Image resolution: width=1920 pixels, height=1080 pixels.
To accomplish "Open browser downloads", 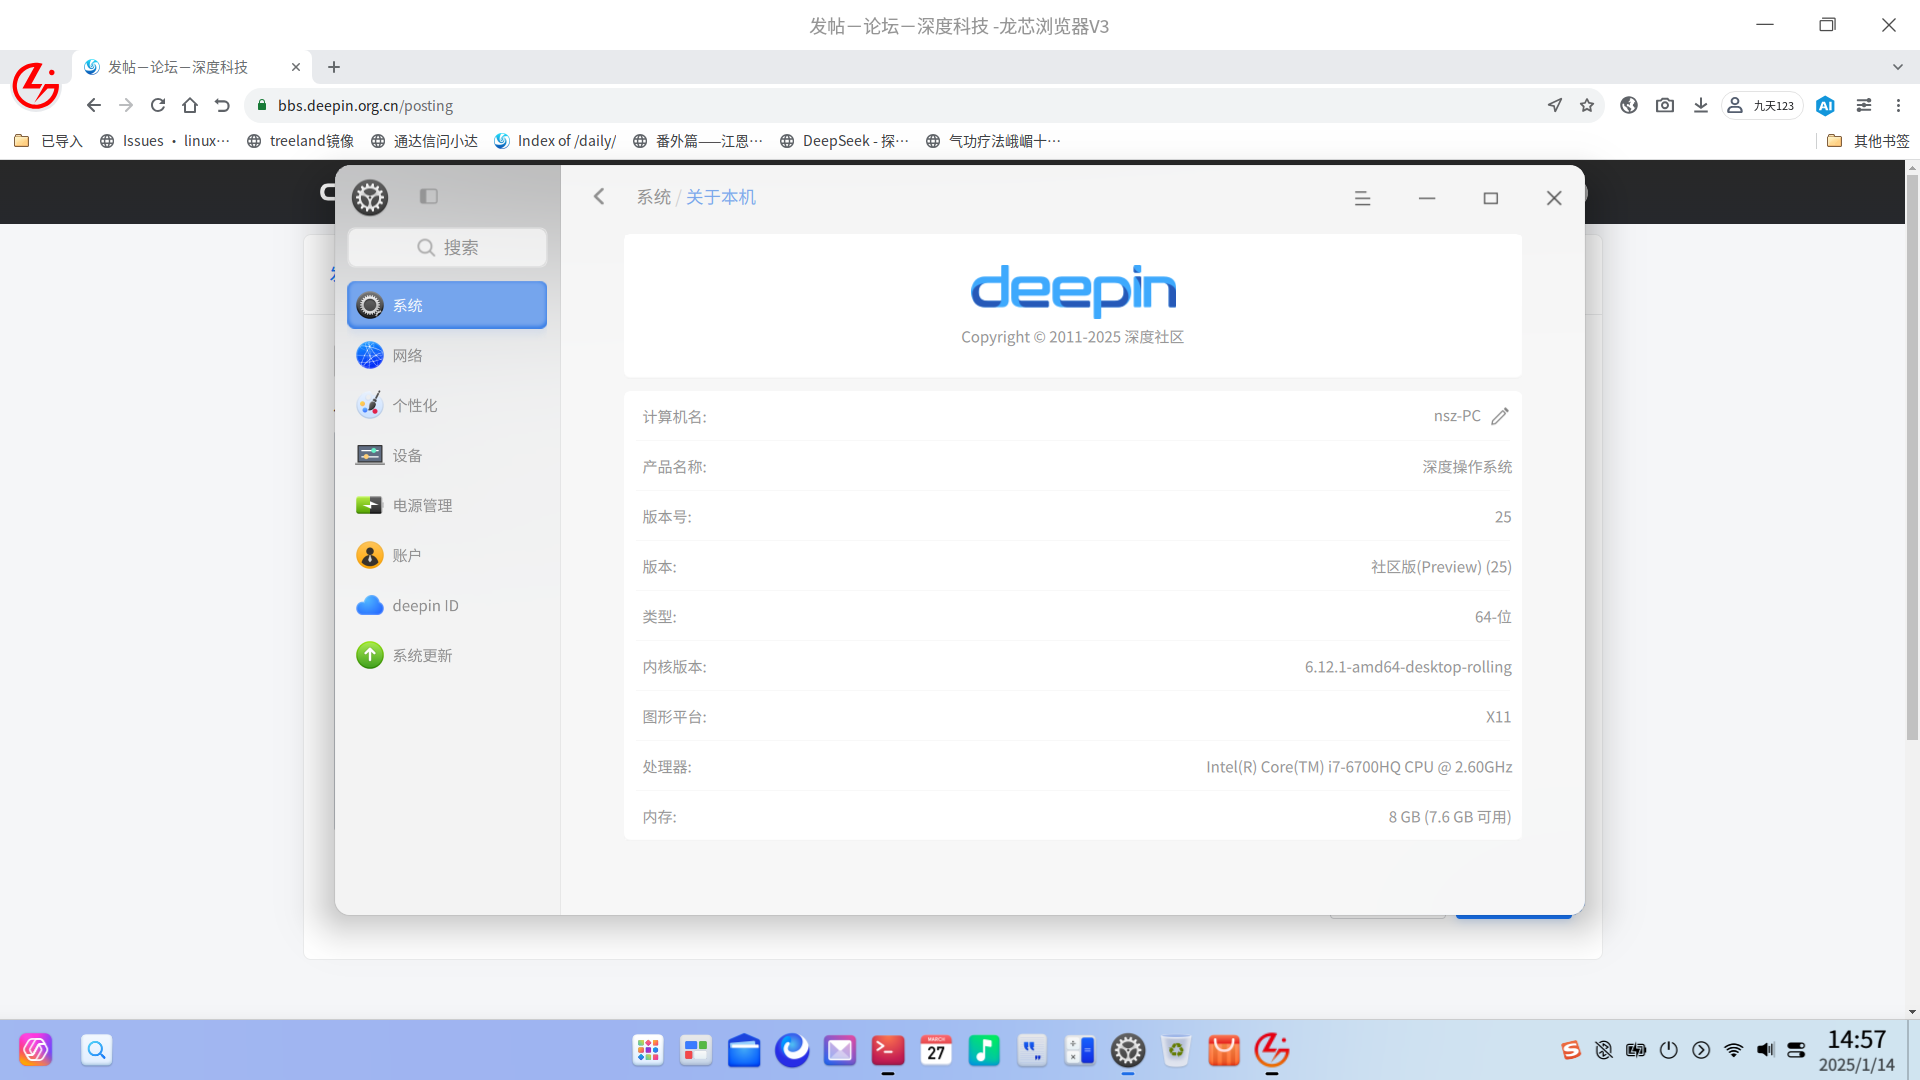I will point(1701,105).
